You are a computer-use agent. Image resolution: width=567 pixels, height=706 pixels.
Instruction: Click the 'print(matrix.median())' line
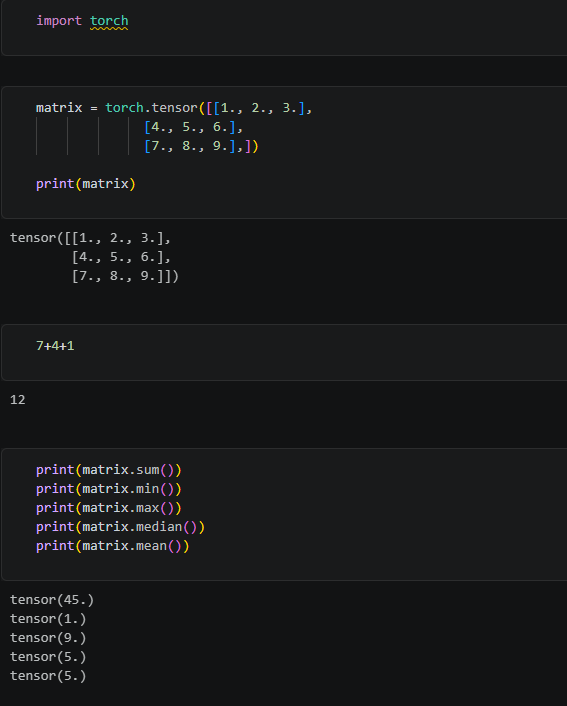[x=120, y=527]
